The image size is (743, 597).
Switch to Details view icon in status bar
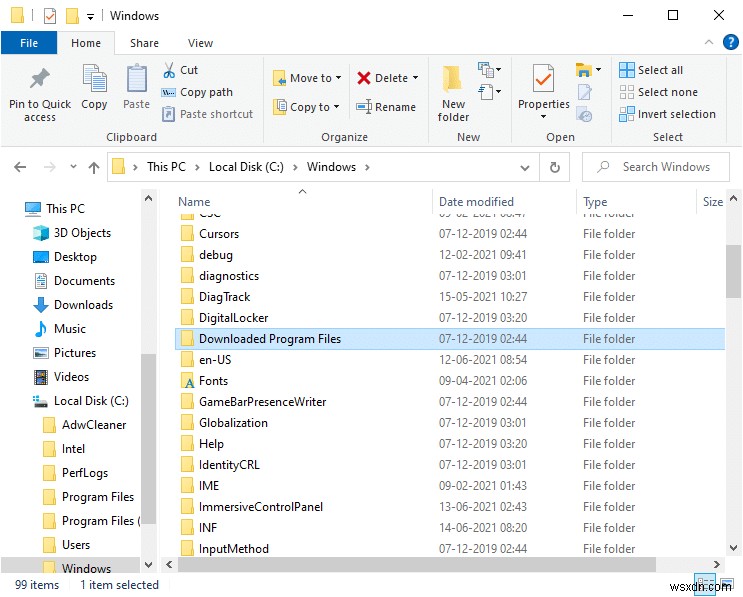(705, 583)
